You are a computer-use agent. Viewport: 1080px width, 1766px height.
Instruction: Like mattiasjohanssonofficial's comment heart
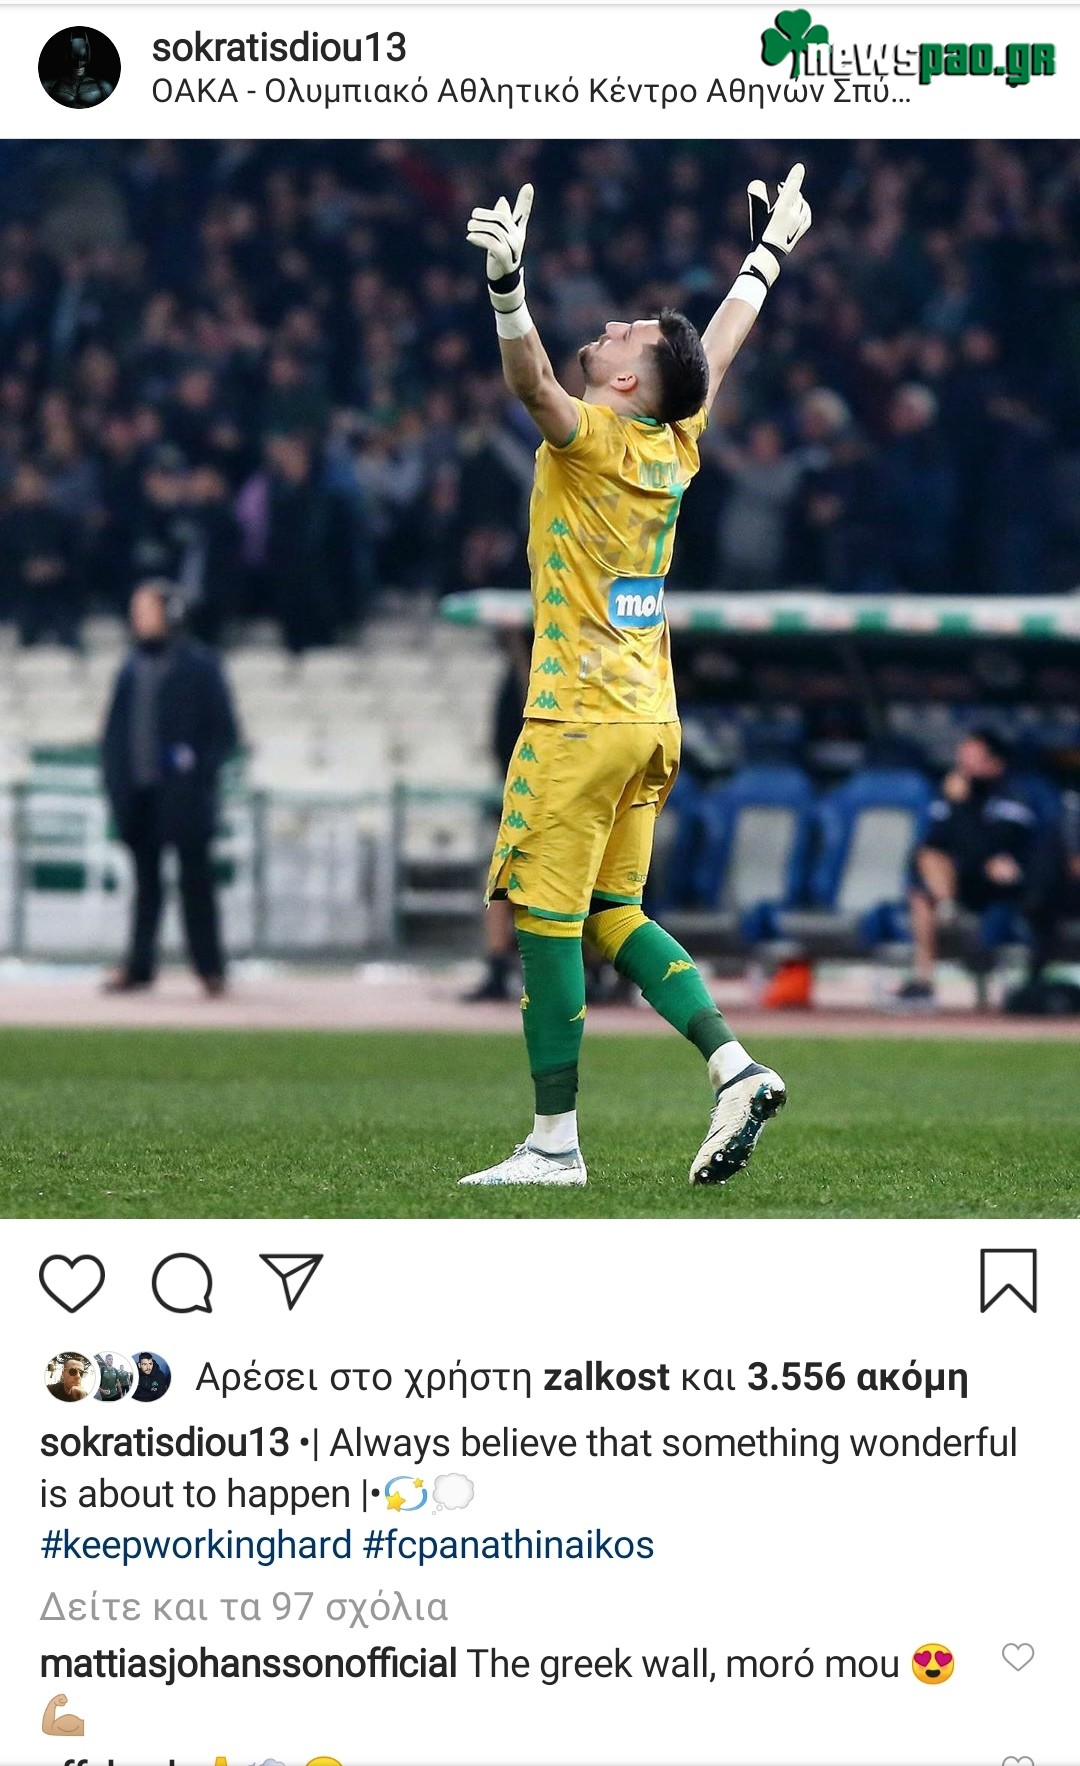point(1018,1657)
